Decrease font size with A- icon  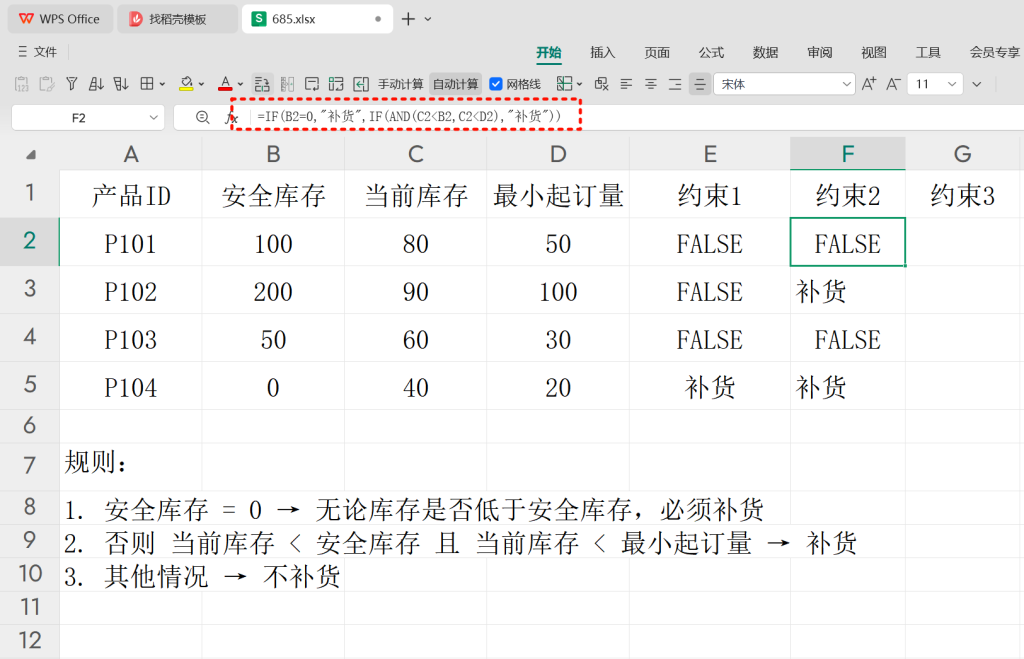pyautogui.click(x=893, y=84)
